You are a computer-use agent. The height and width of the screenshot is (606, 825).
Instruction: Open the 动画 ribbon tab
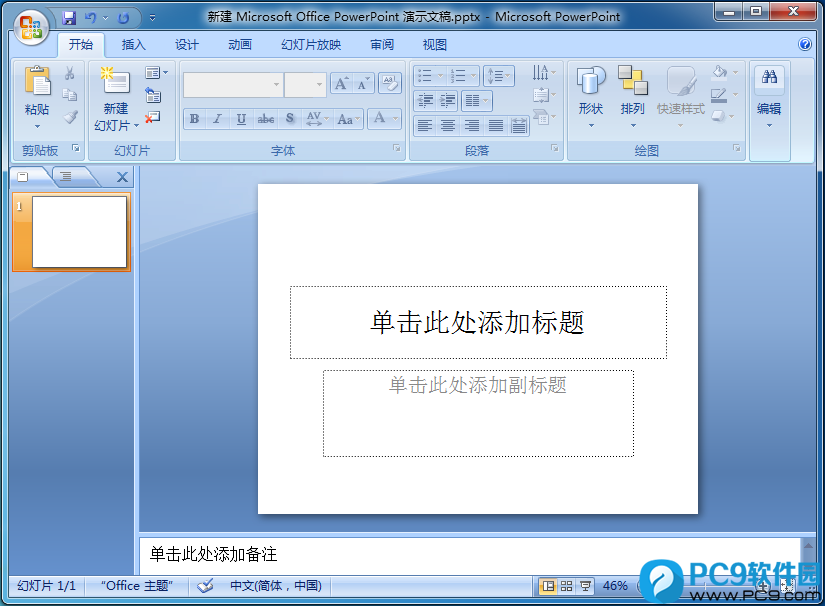pos(240,45)
